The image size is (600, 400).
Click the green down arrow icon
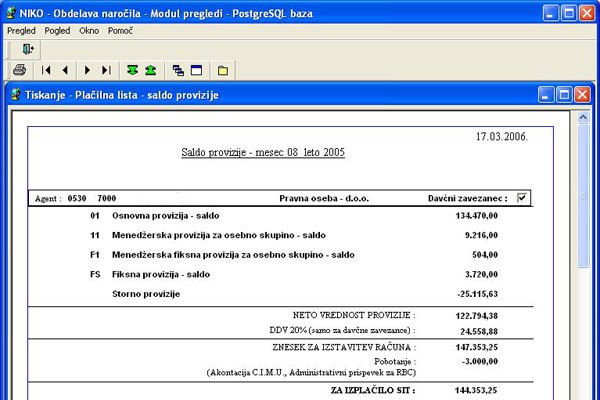(132, 71)
